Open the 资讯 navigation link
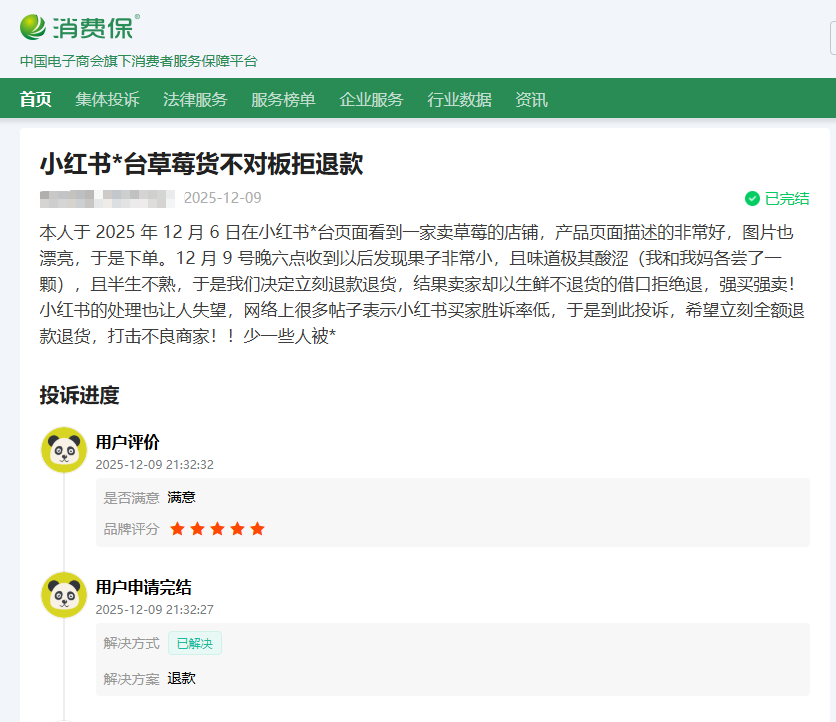 [x=531, y=99]
